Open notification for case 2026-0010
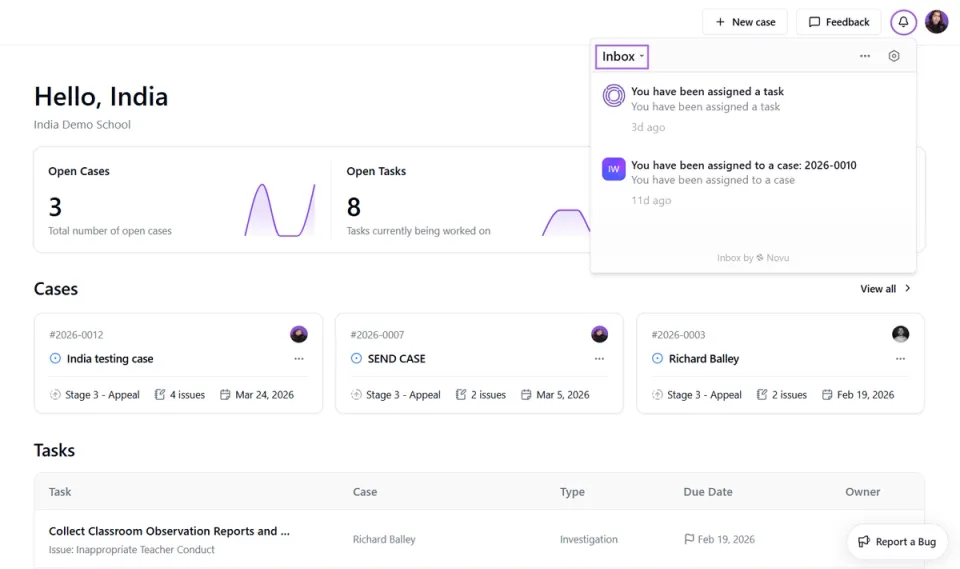Viewport: 960px width, 569px height. tap(753, 182)
